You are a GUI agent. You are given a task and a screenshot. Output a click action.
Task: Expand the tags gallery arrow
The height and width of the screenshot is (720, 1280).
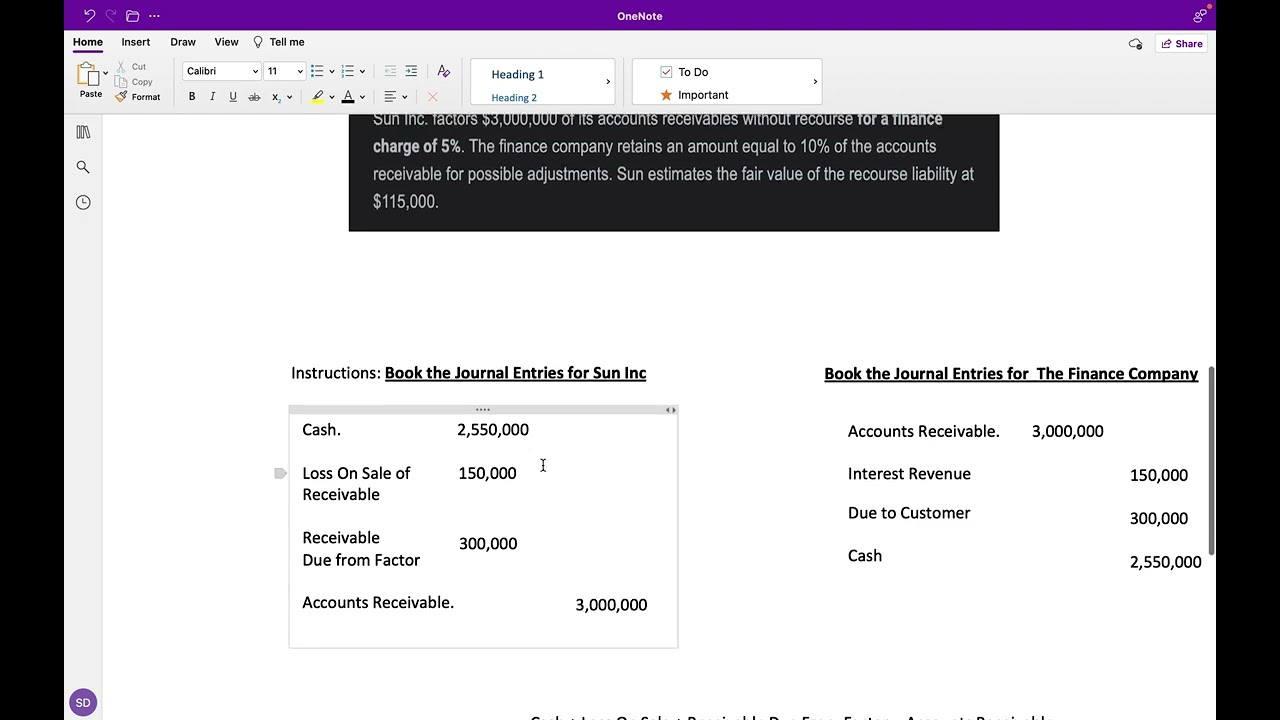(815, 82)
